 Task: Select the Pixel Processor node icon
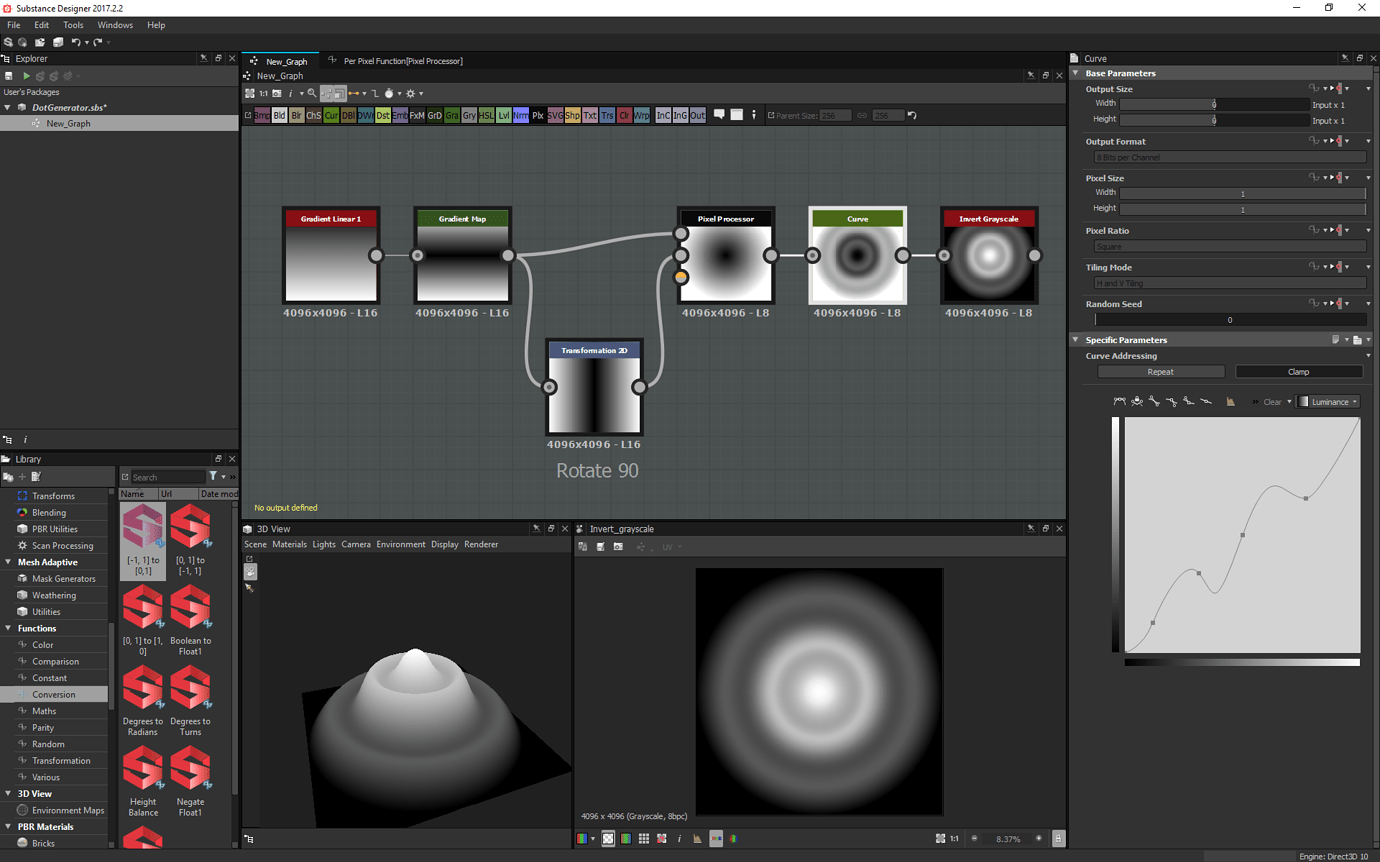click(x=539, y=115)
